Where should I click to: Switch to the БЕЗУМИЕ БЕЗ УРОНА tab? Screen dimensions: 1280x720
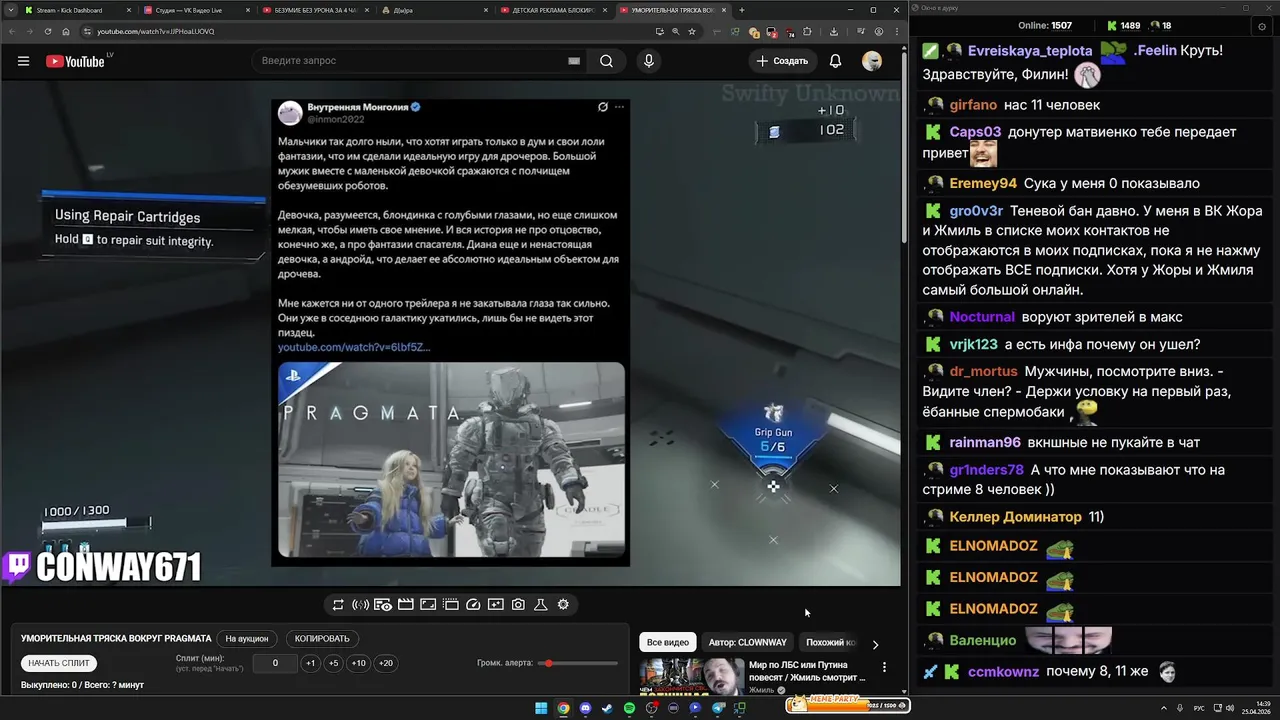pos(315,10)
